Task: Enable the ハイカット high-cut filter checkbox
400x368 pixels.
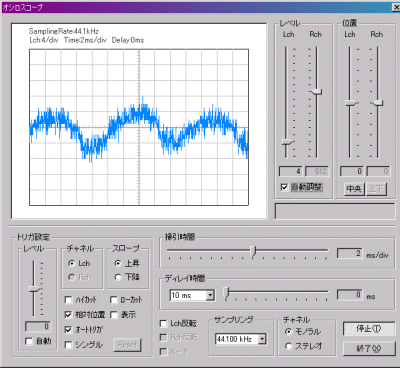Action: click(x=68, y=300)
